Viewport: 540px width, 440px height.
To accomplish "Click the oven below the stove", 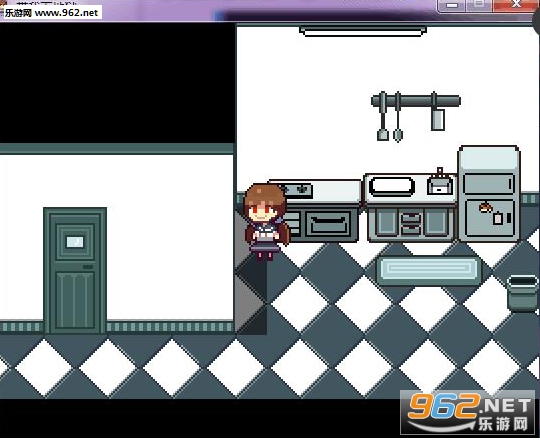I will pos(329,224).
